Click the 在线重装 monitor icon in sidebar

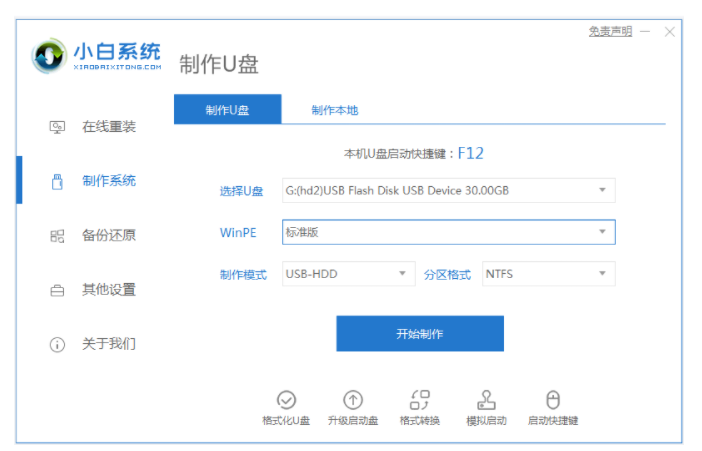(57, 127)
